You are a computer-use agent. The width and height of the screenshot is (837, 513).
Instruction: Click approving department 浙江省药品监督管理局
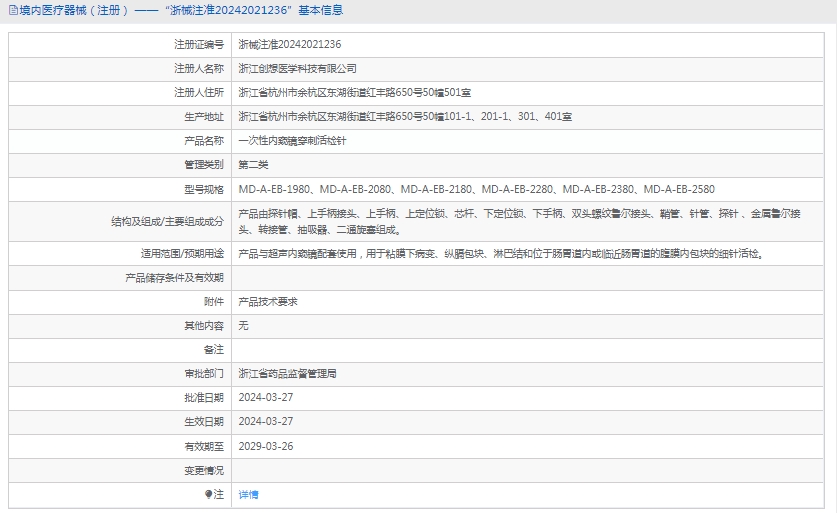click(287, 373)
